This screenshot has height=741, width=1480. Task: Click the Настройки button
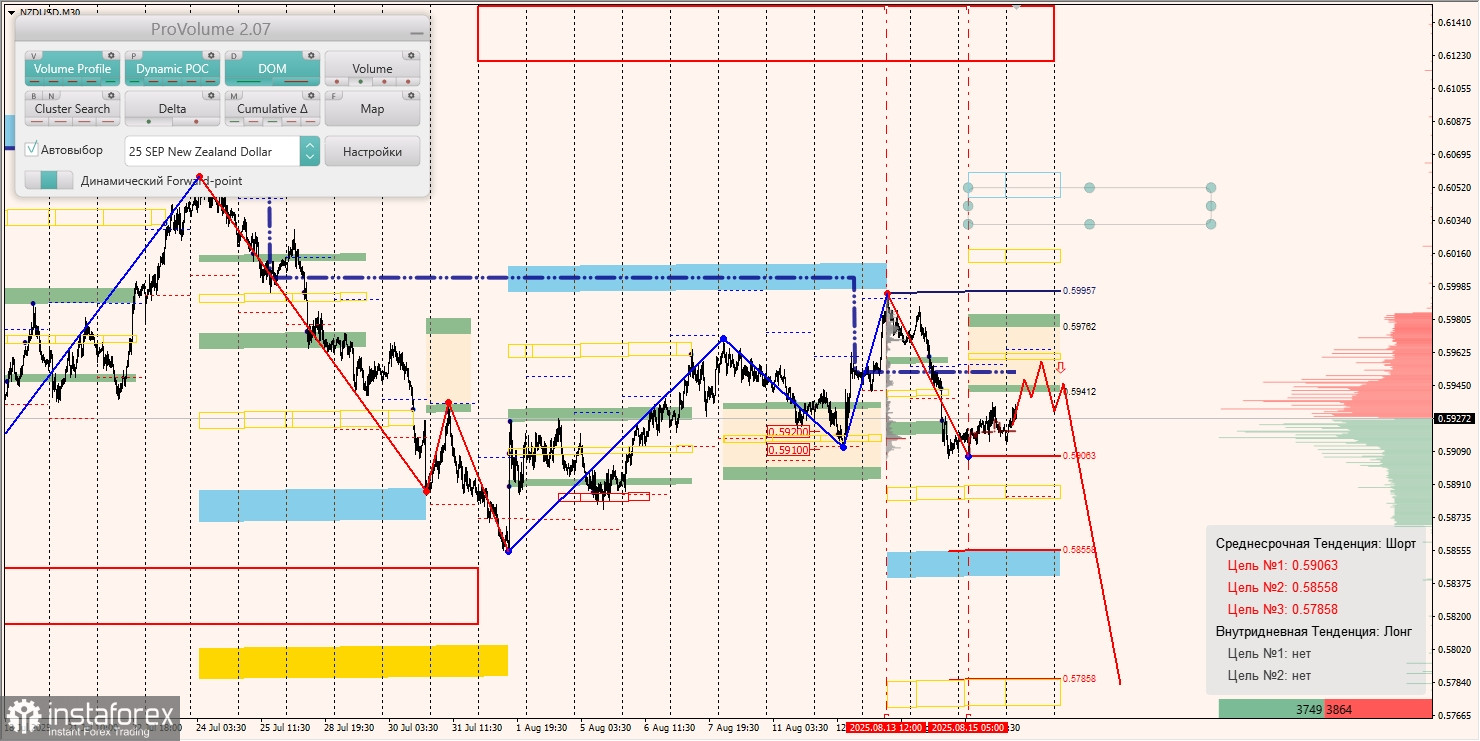click(x=372, y=151)
